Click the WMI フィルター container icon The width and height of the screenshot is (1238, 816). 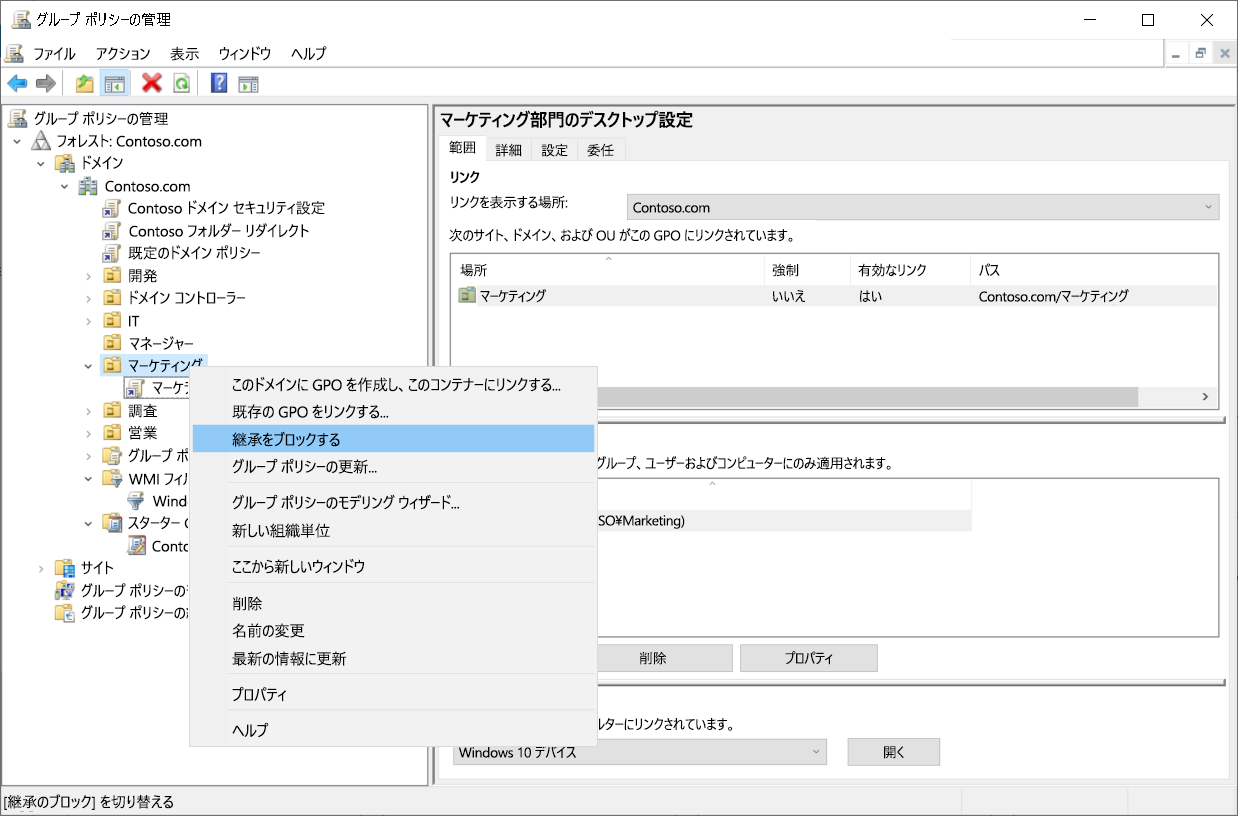click(x=112, y=478)
